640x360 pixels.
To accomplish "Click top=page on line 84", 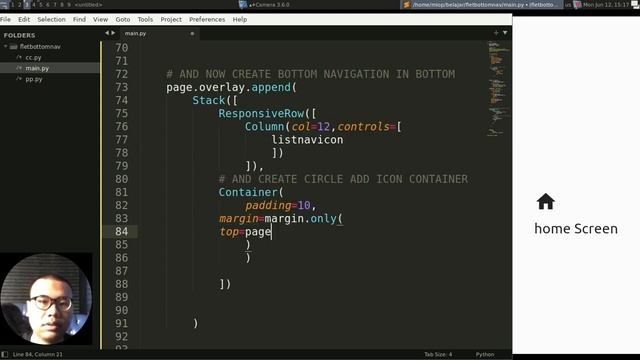I will tap(246, 232).
